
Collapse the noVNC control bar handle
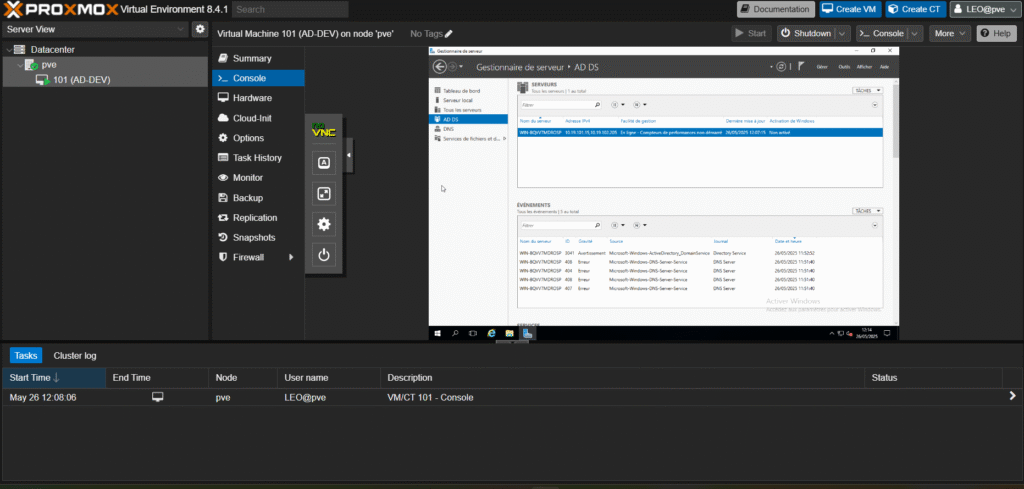(x=349, y=155)
